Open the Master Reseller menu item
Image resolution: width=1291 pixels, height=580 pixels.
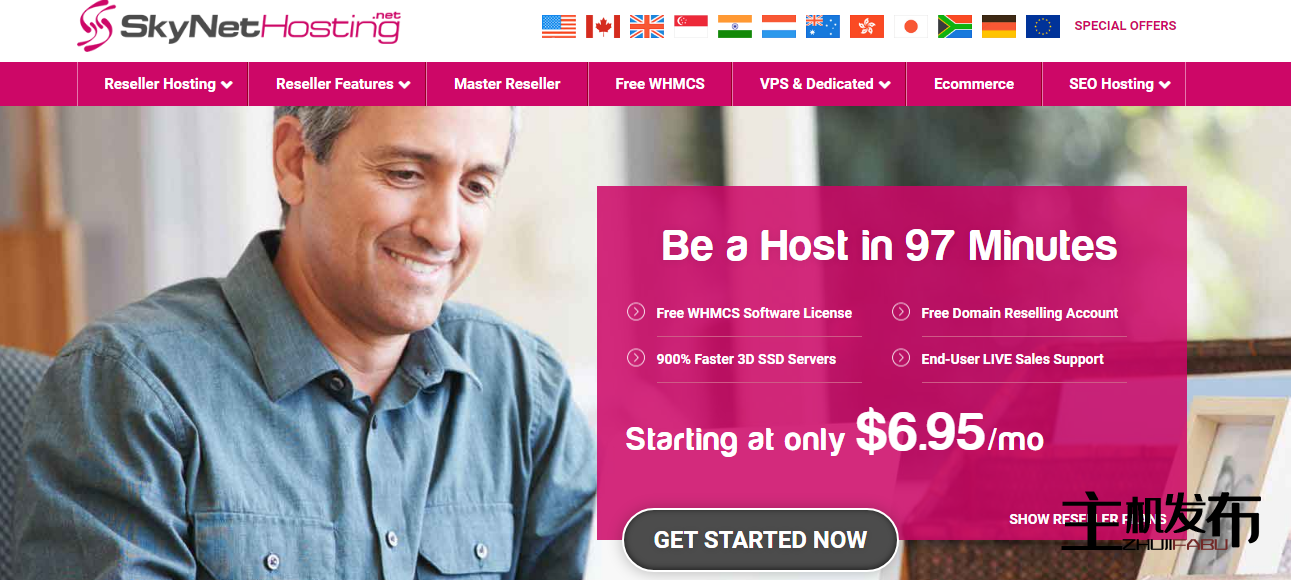tap(507, 84)
